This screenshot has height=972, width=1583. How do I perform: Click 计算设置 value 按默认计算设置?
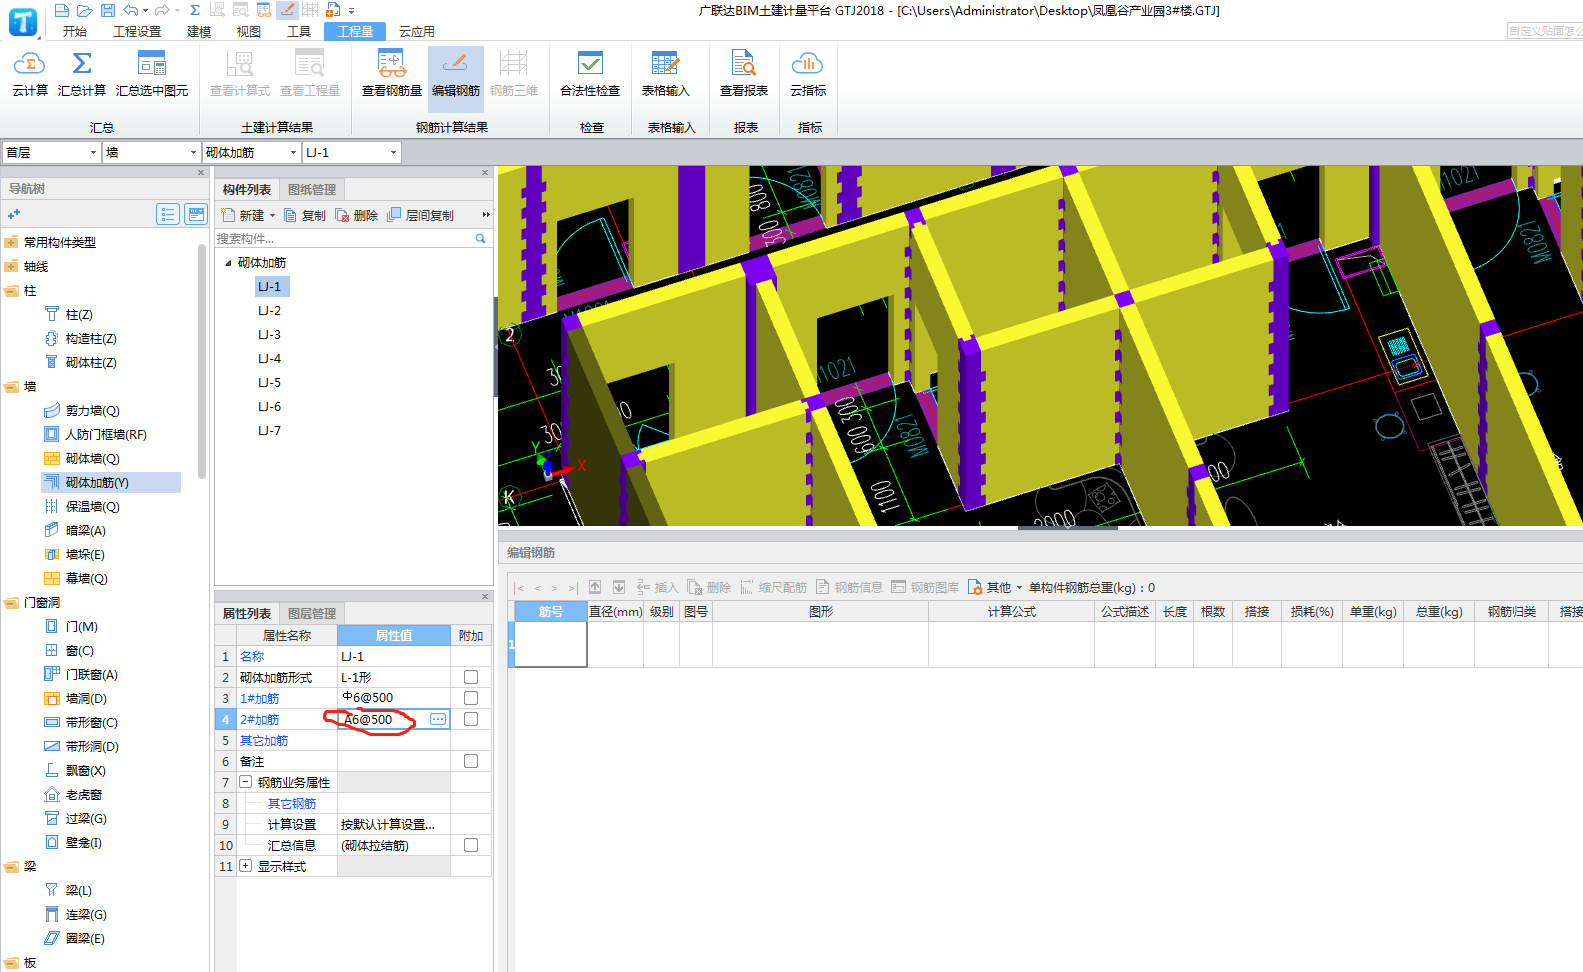388,824
